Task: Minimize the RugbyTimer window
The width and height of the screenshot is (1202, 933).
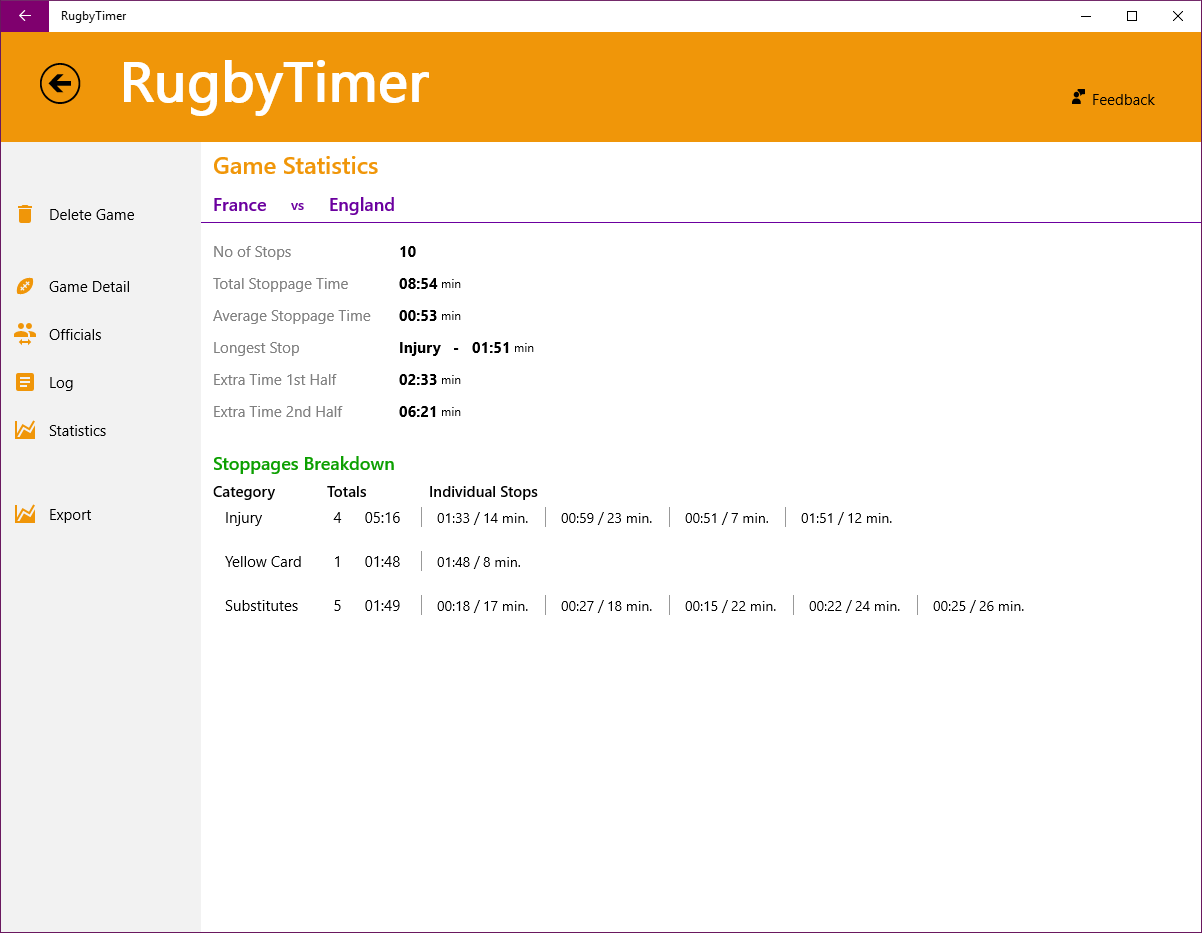Action: pyautogui.click(x=1086, y=16)
